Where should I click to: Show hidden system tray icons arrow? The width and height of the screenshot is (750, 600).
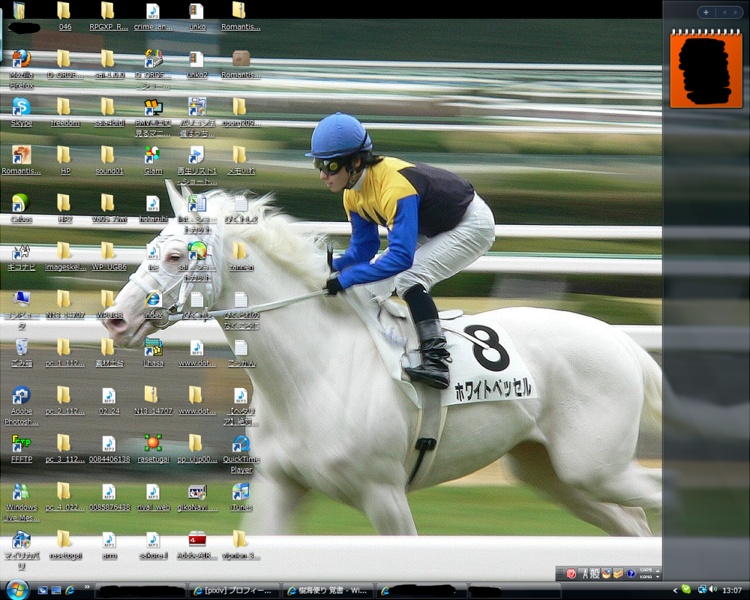[675, 591]
